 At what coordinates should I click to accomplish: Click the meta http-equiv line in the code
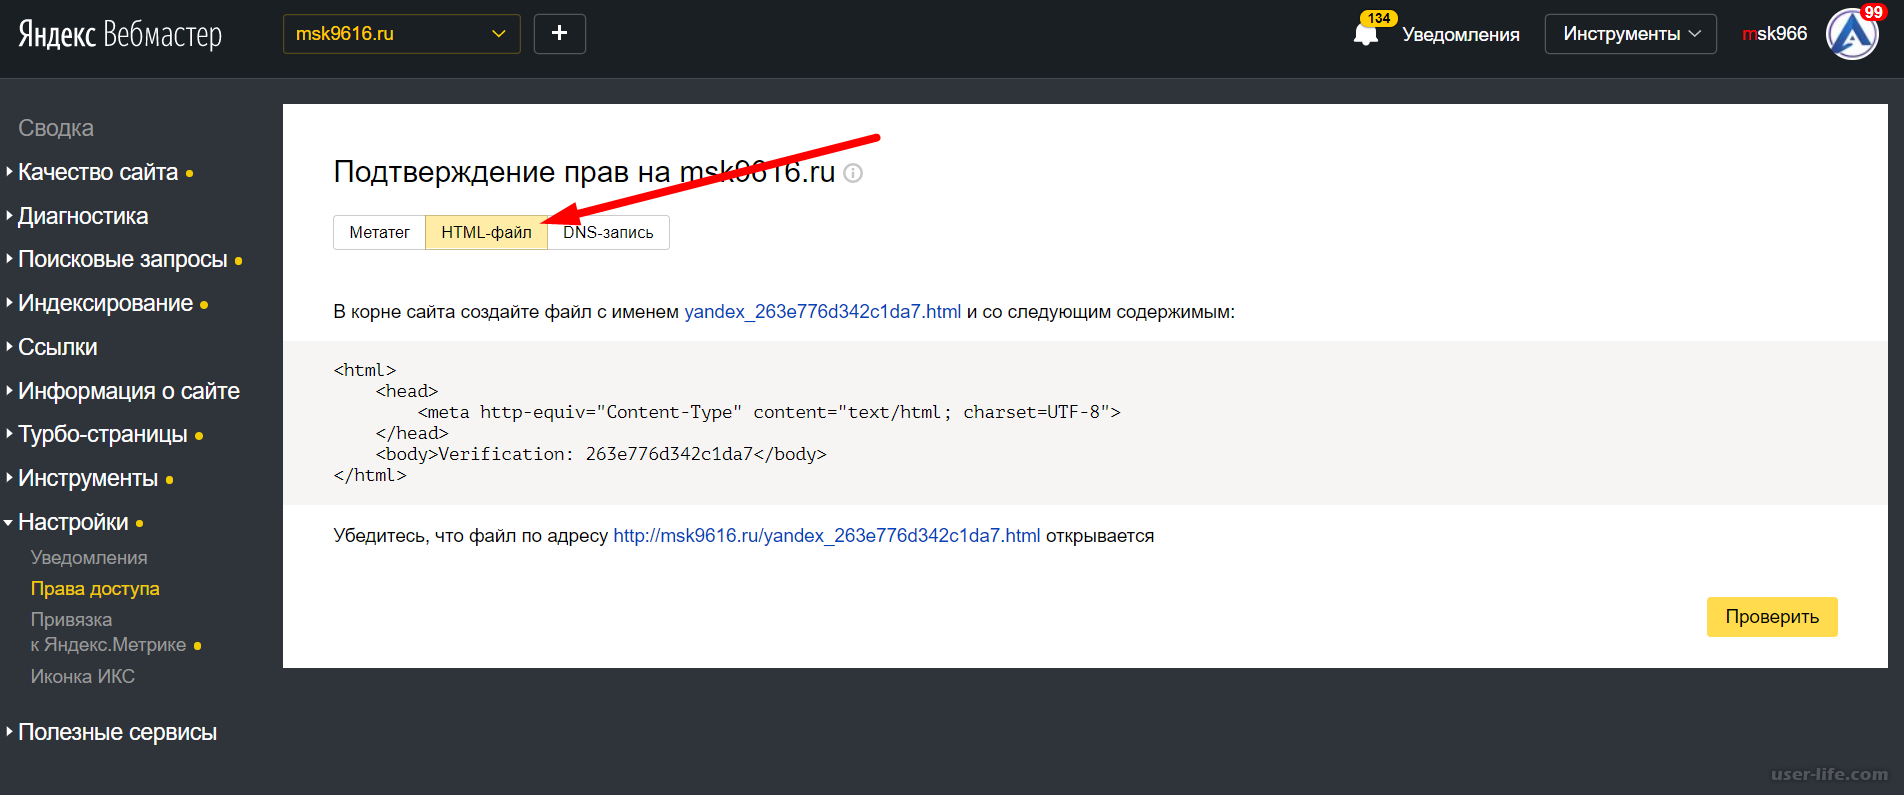click(x=769, y=412)
